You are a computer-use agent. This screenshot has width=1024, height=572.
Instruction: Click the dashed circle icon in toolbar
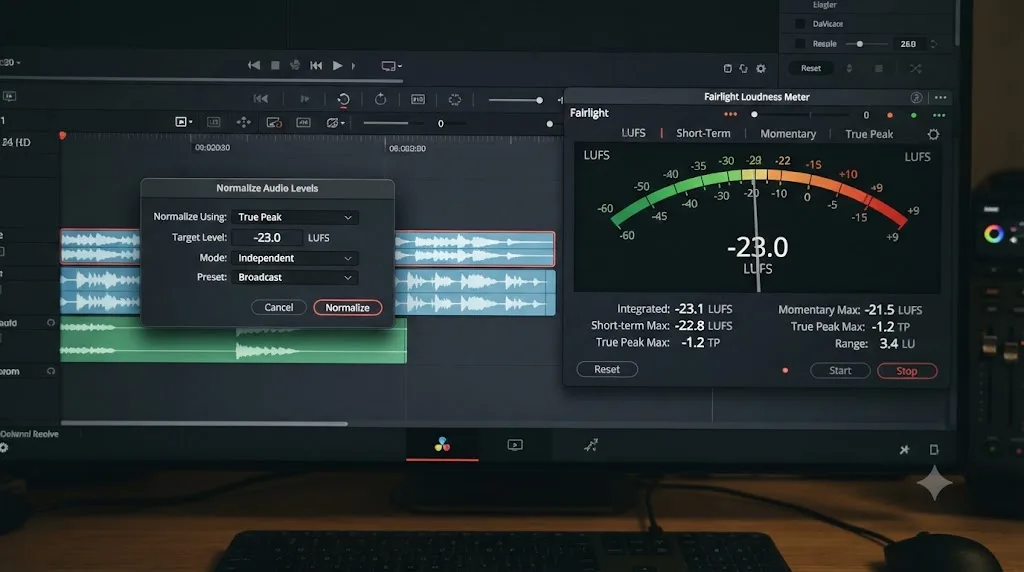[455, 99]
